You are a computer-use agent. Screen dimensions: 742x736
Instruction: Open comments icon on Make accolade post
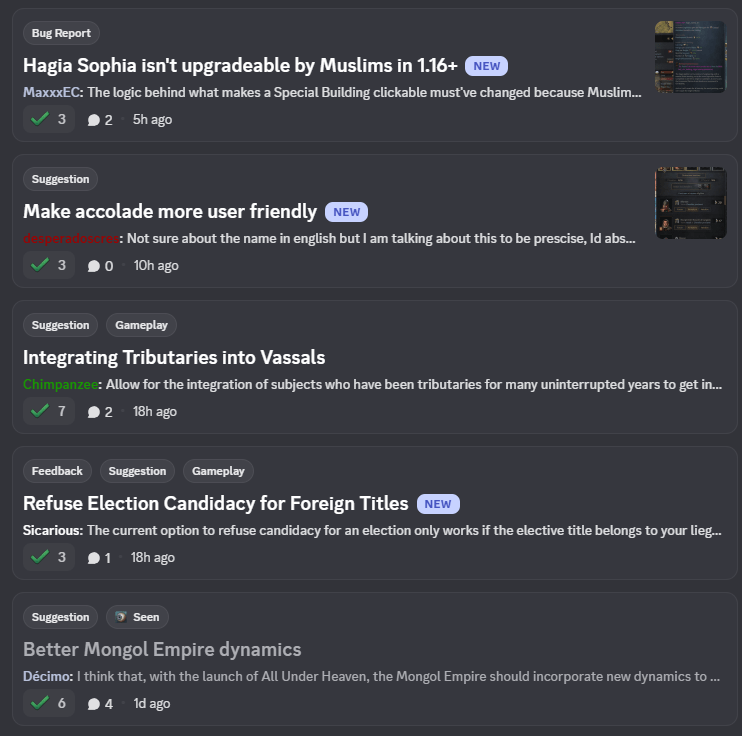click(94, 266)
